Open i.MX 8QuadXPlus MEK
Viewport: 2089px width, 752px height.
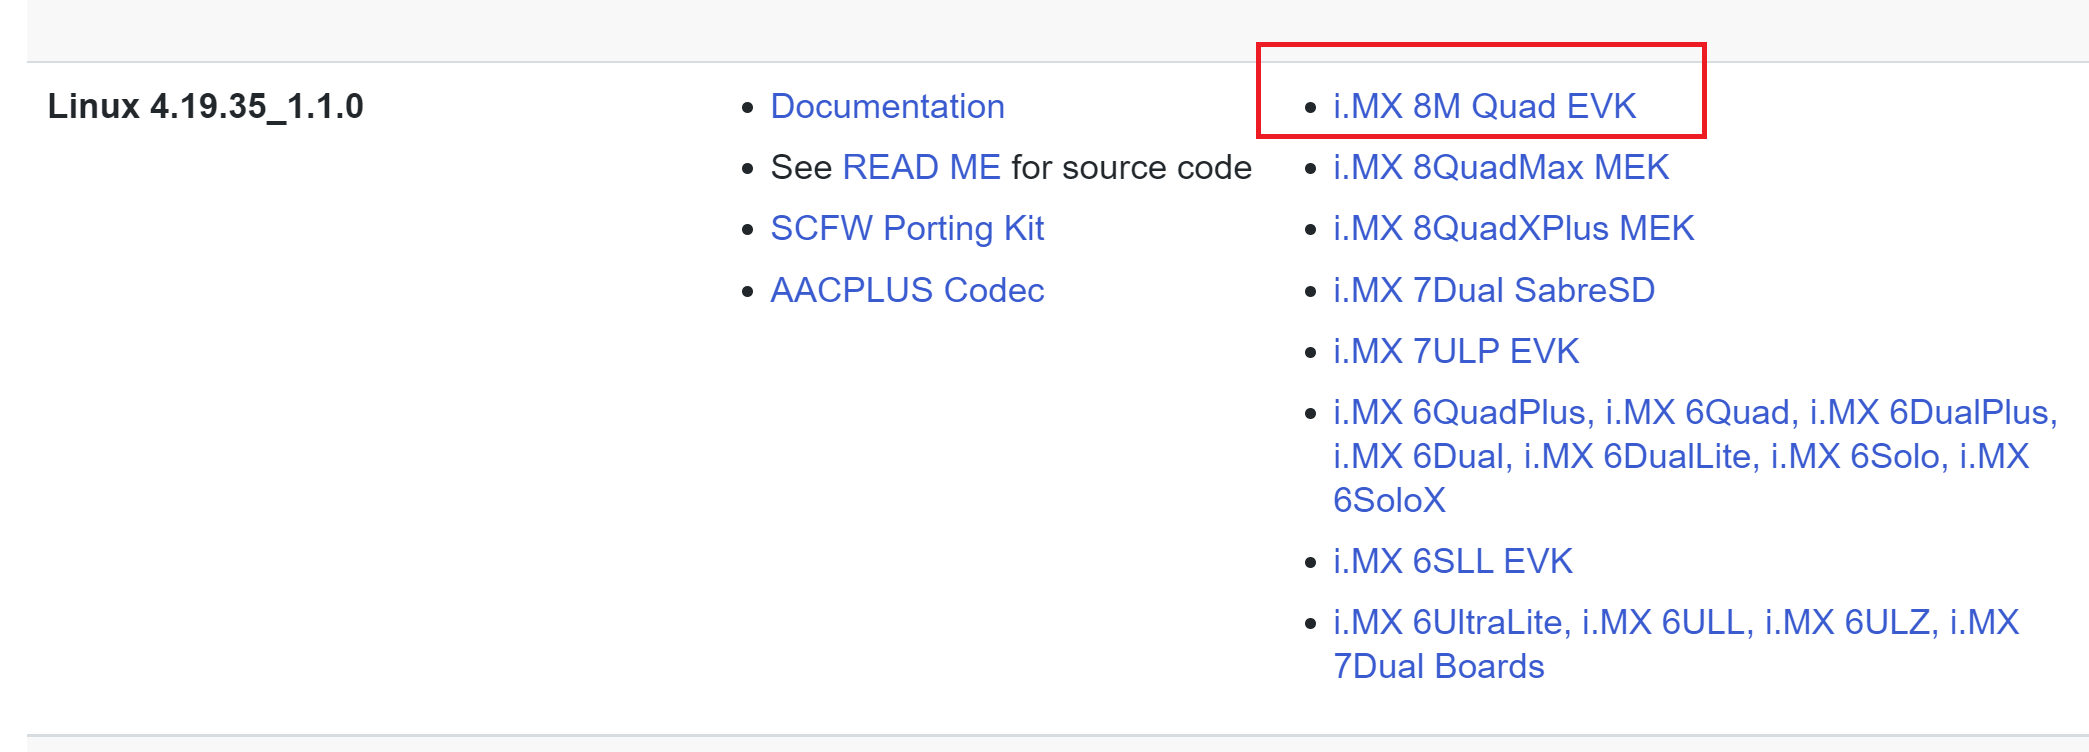1512,228
